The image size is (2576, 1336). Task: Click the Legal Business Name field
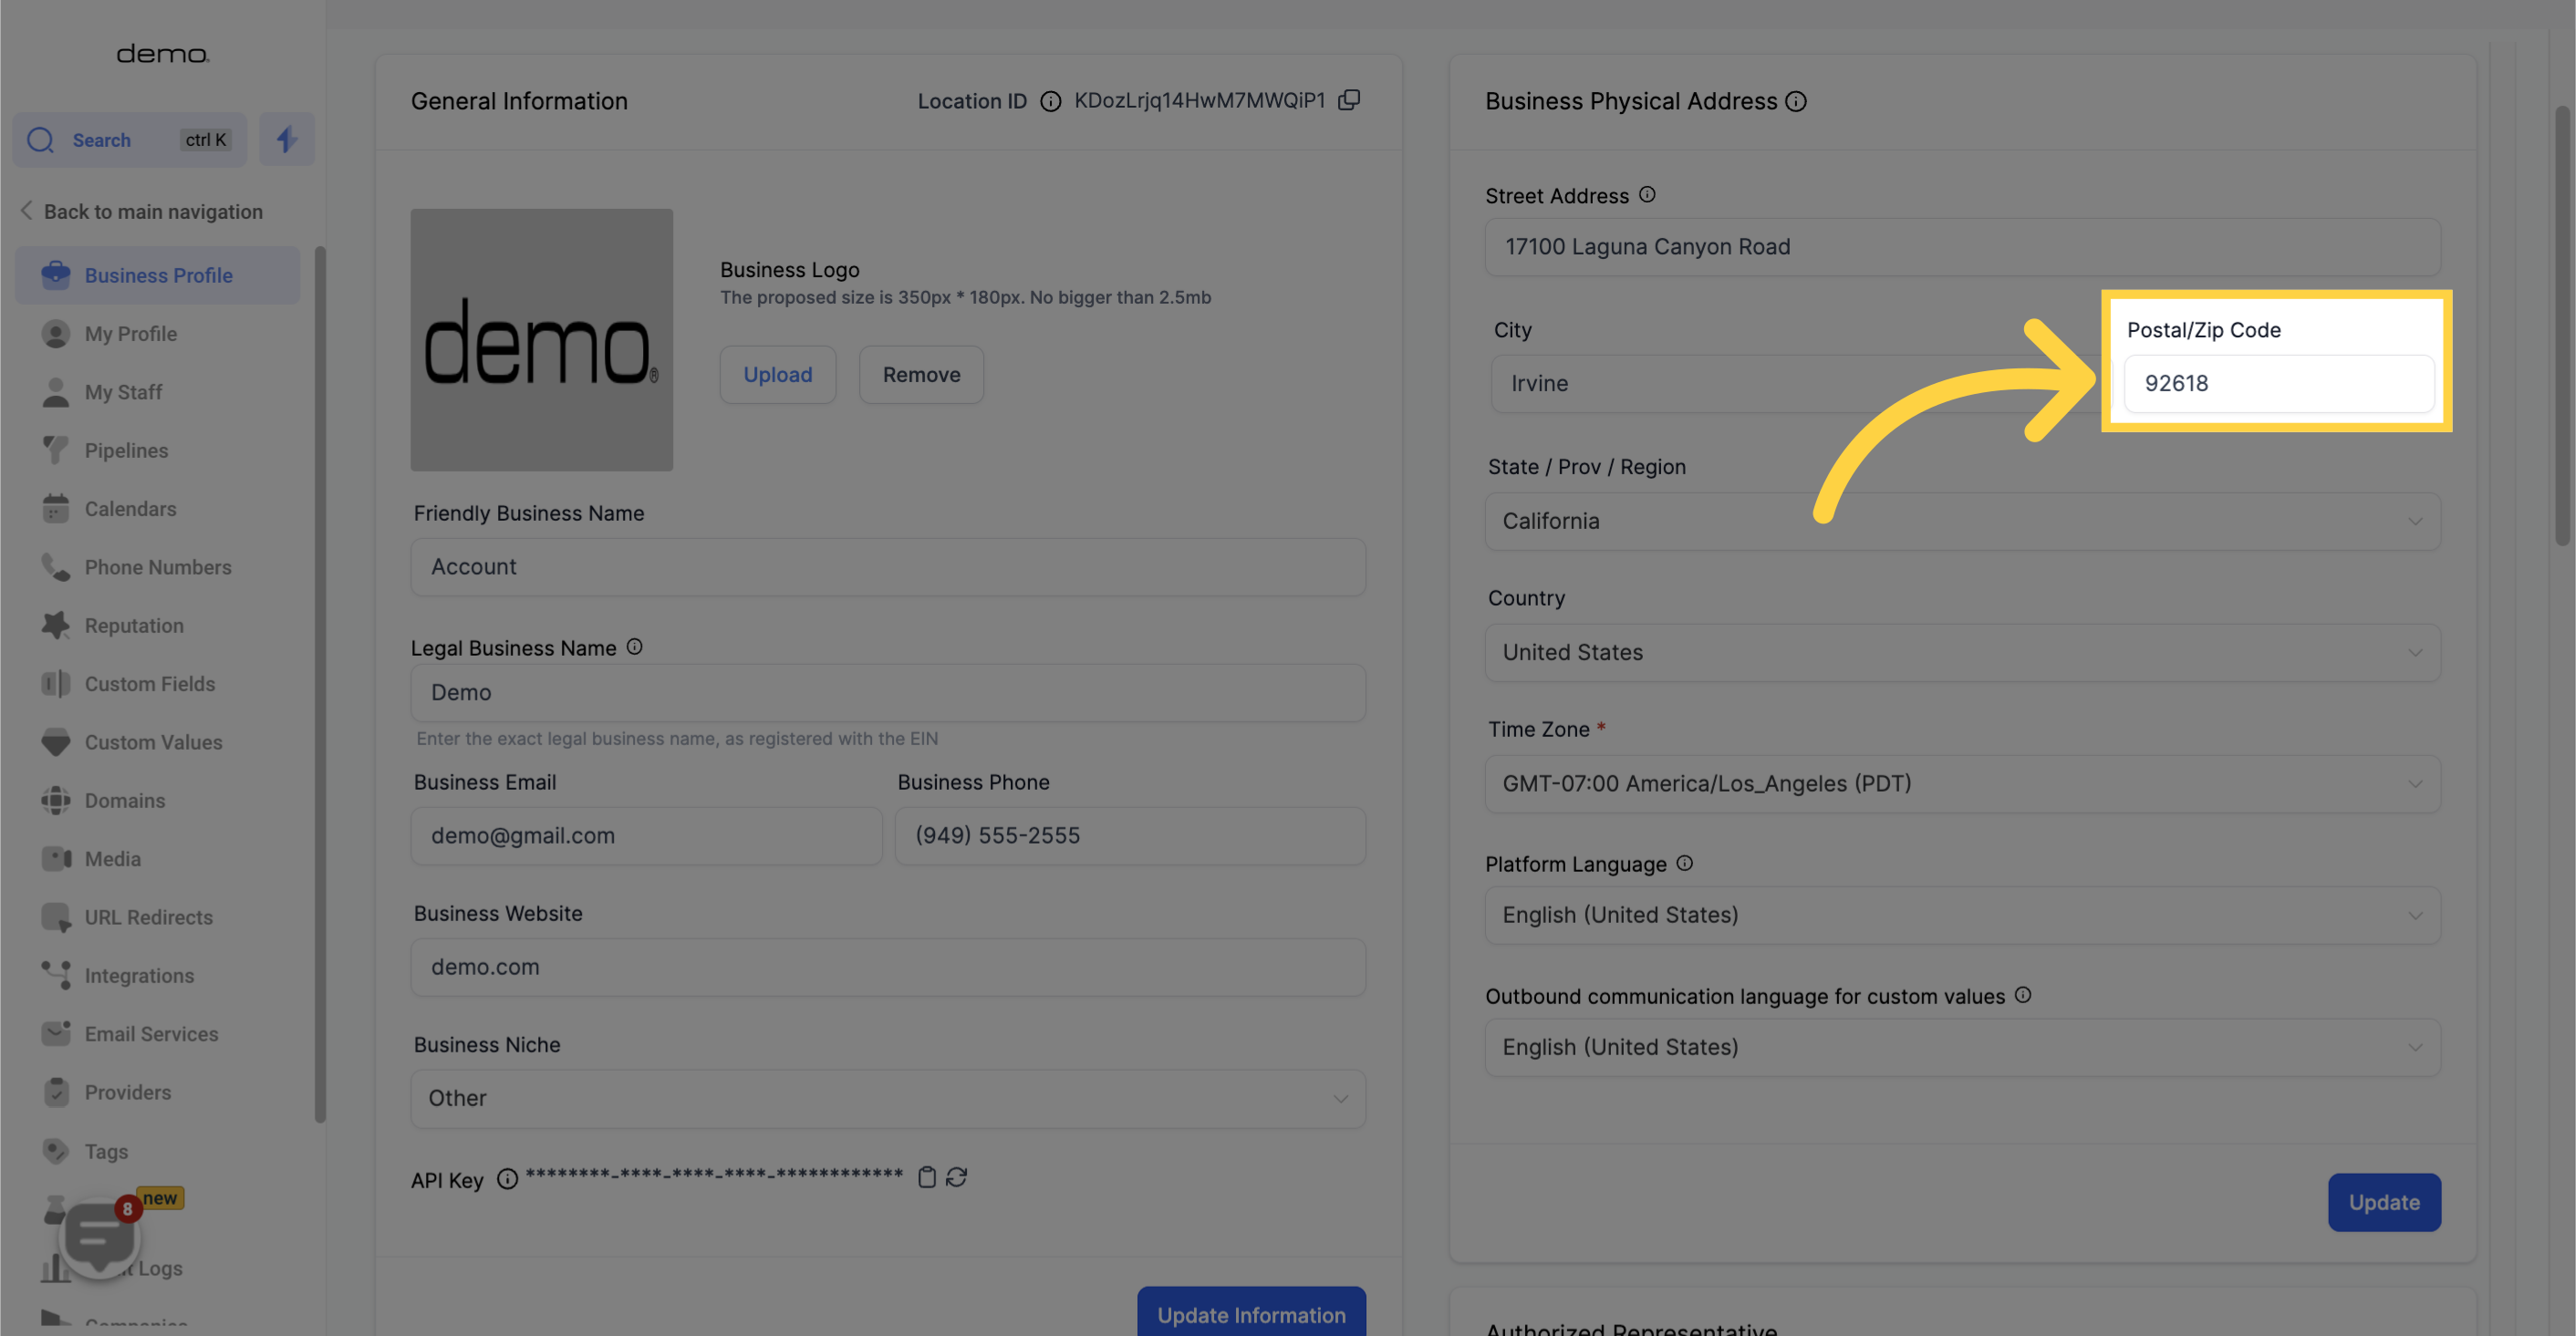click(x=888, y=692)
